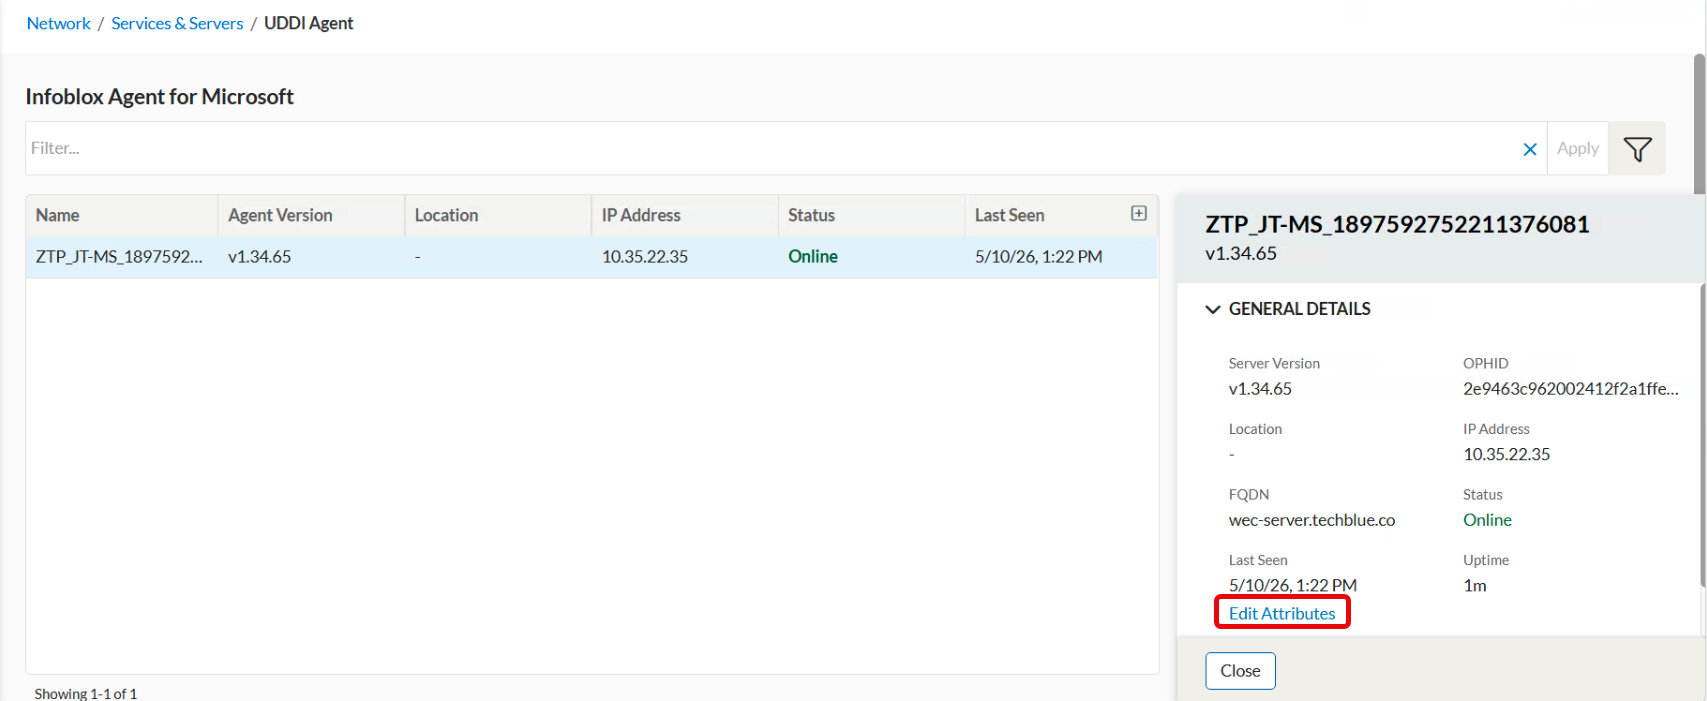Open the Edit Attributes link
This screenshot has height=701, width=1707.
1282,613
